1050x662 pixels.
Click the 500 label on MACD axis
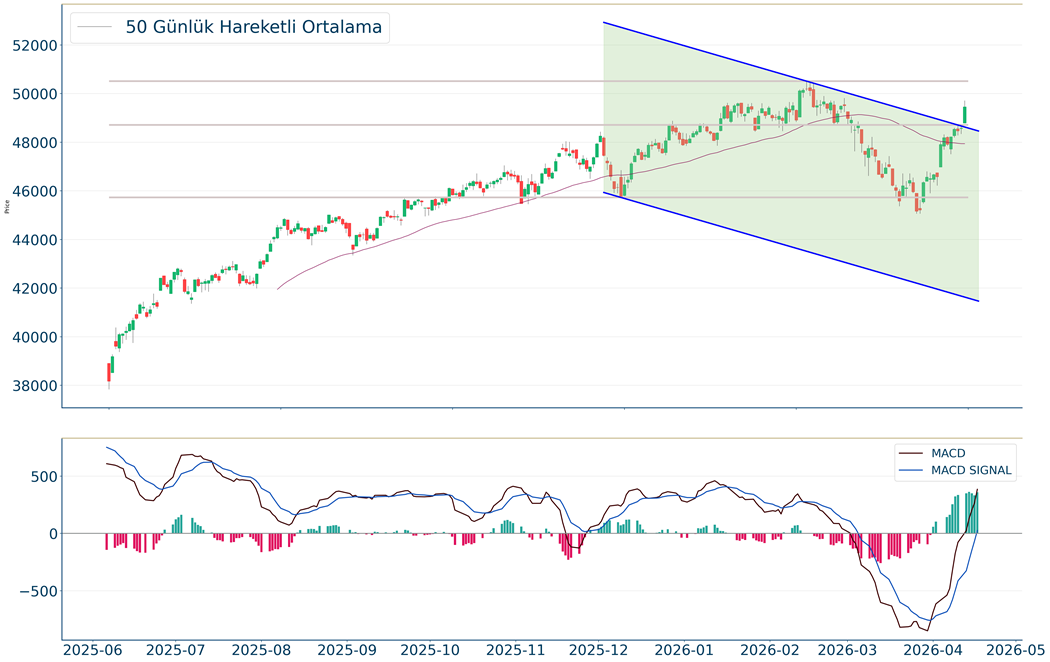coord(38,477)
